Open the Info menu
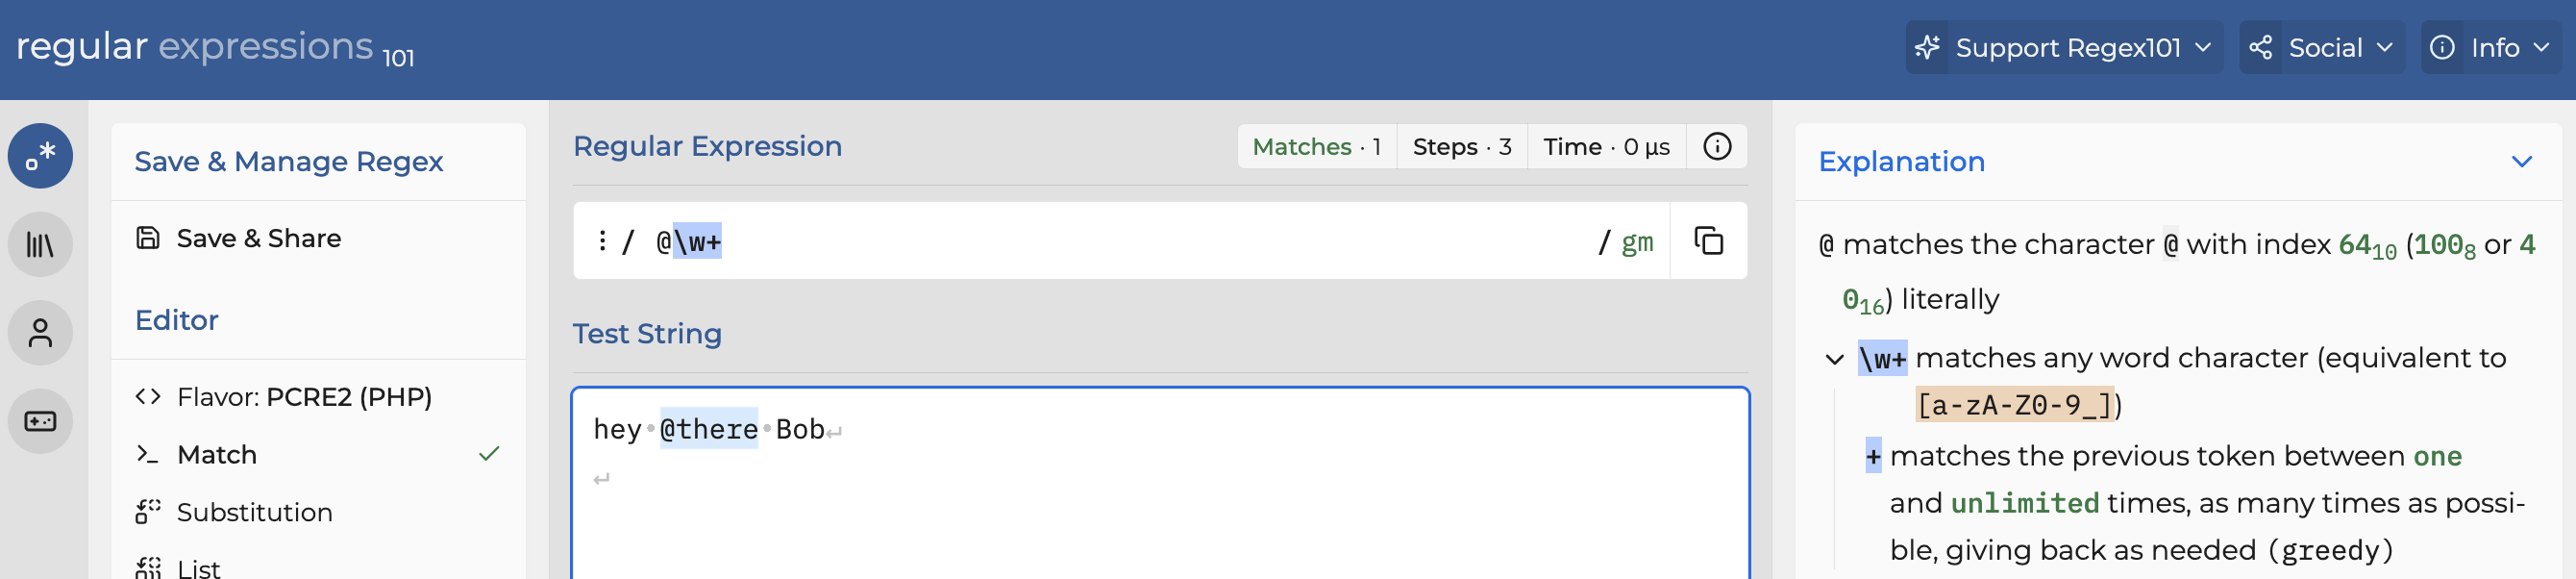 point(2490,47)
